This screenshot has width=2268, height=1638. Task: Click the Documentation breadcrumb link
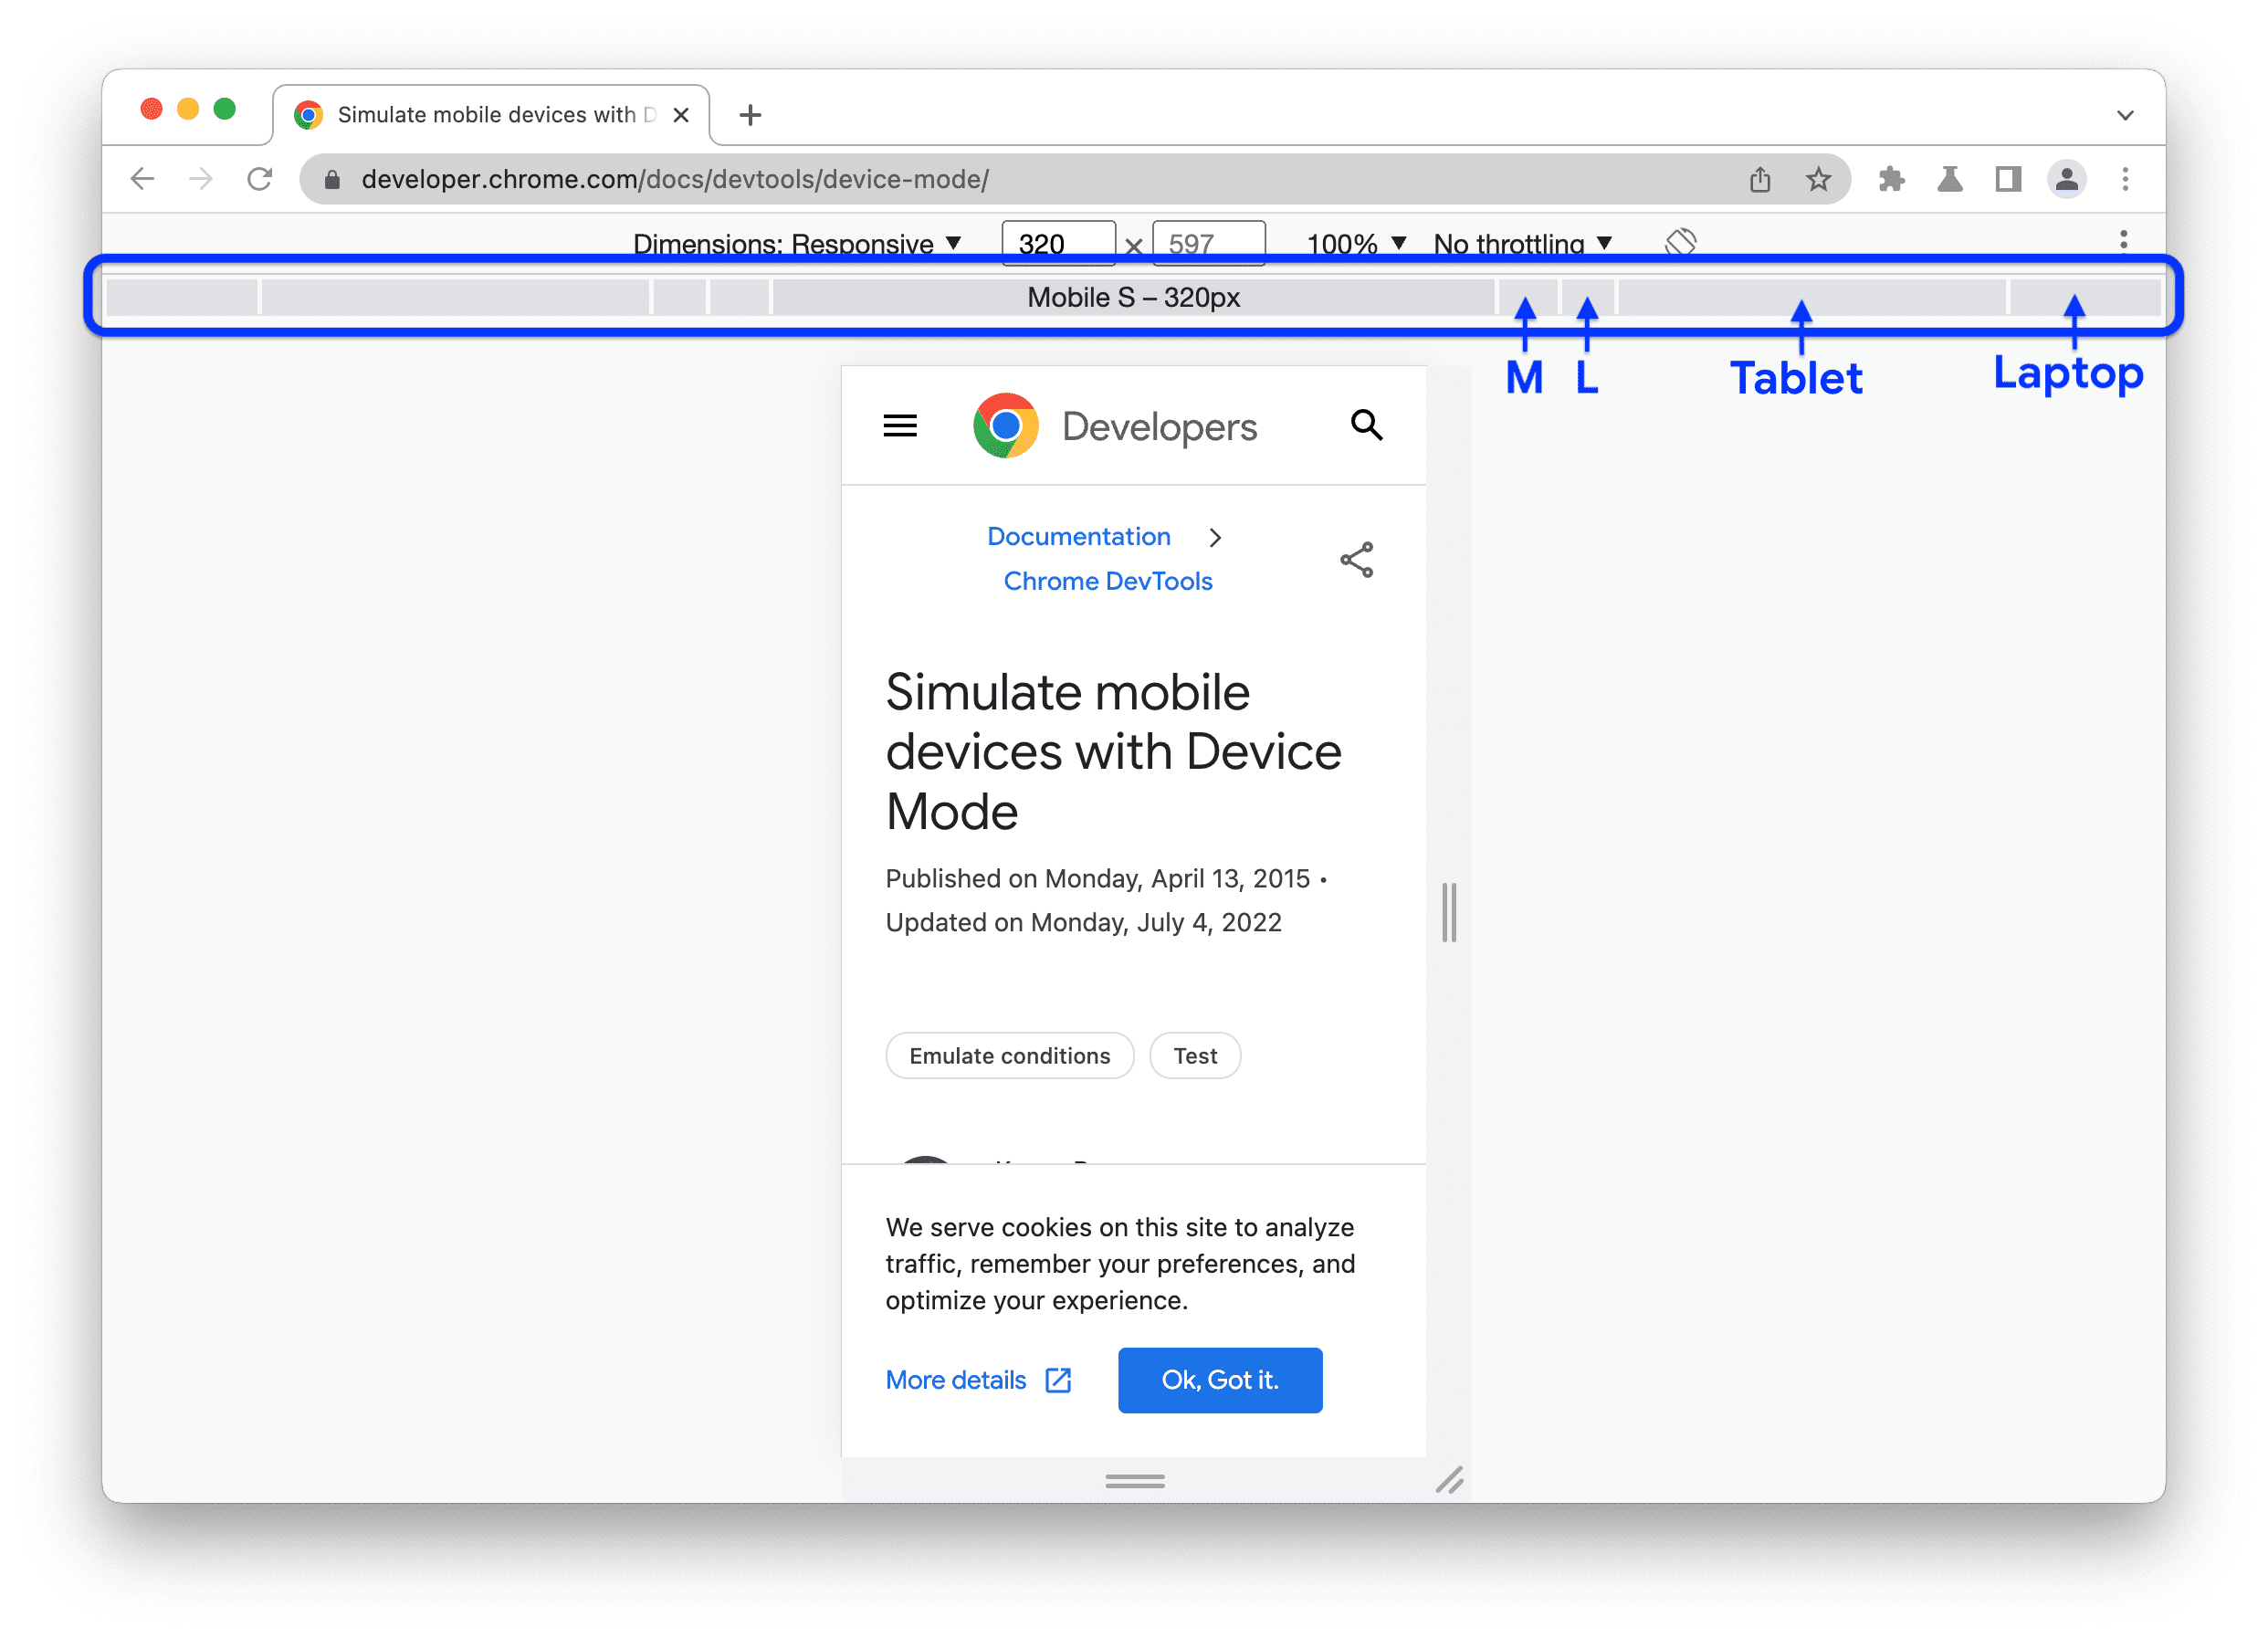pyautogui.click(x=1077, y=533)
